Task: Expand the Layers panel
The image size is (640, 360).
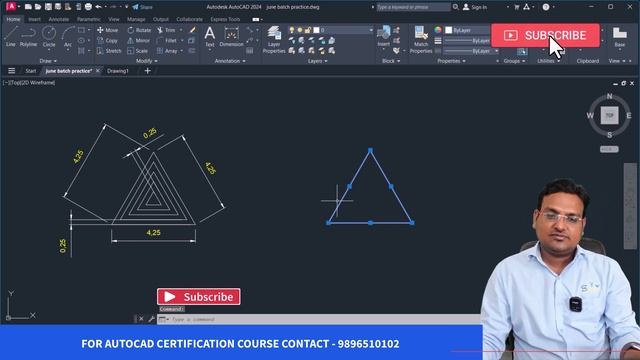Action: [x=317, y=61]
